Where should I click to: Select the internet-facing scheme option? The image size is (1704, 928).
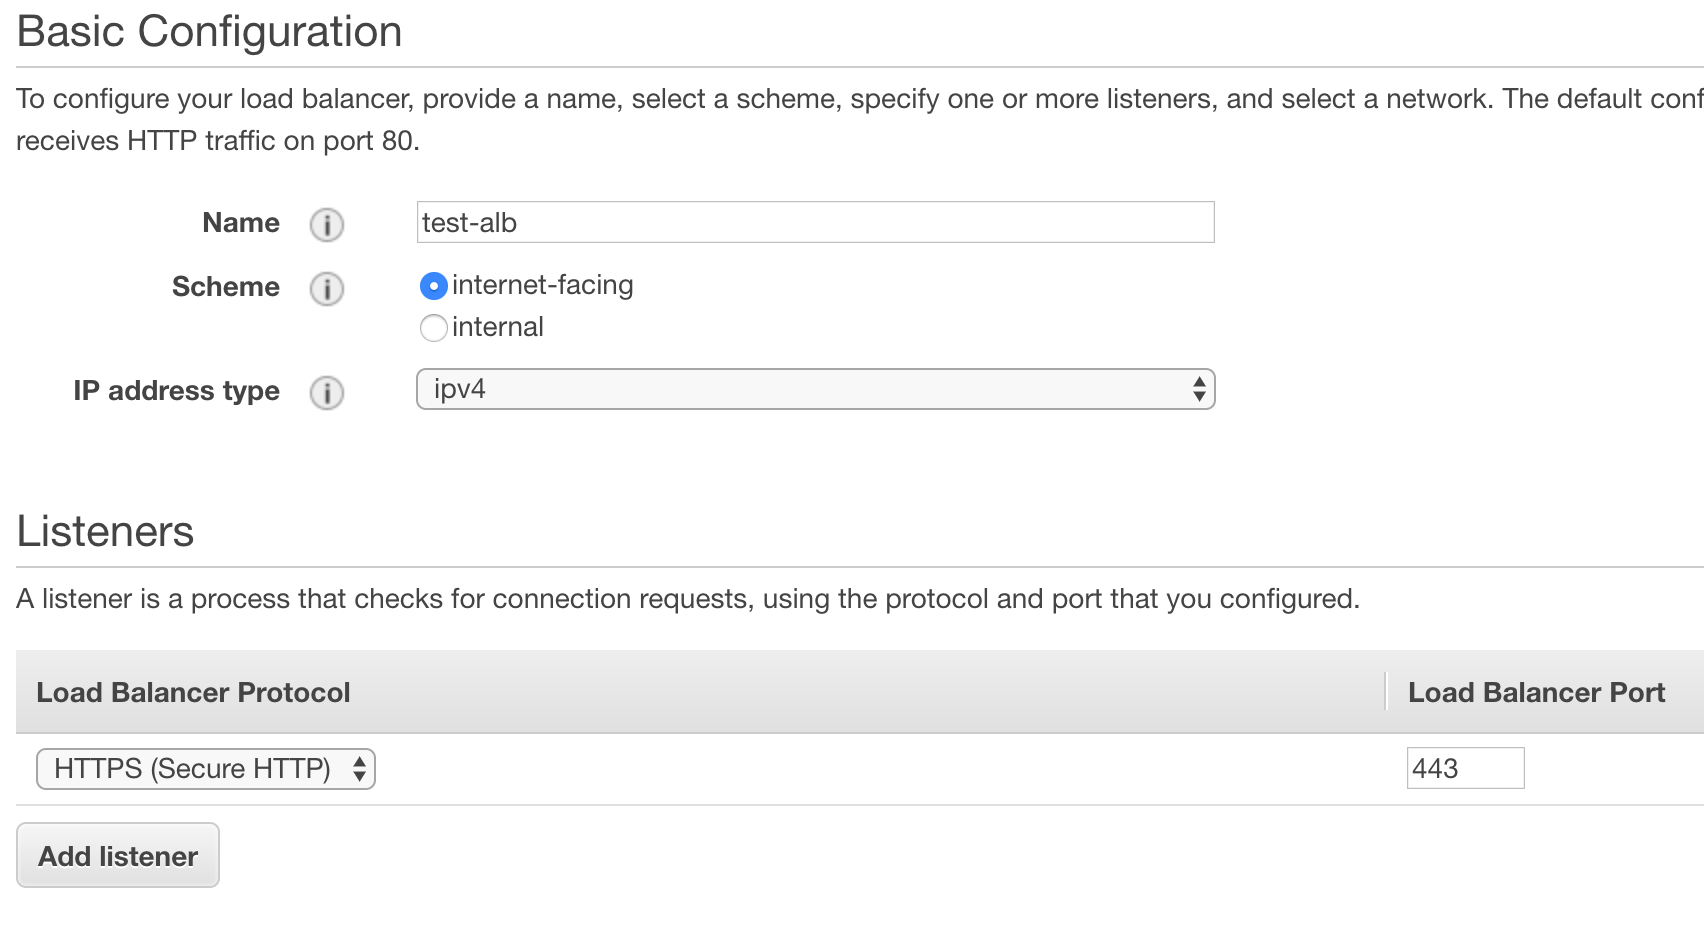pos(433,286)
